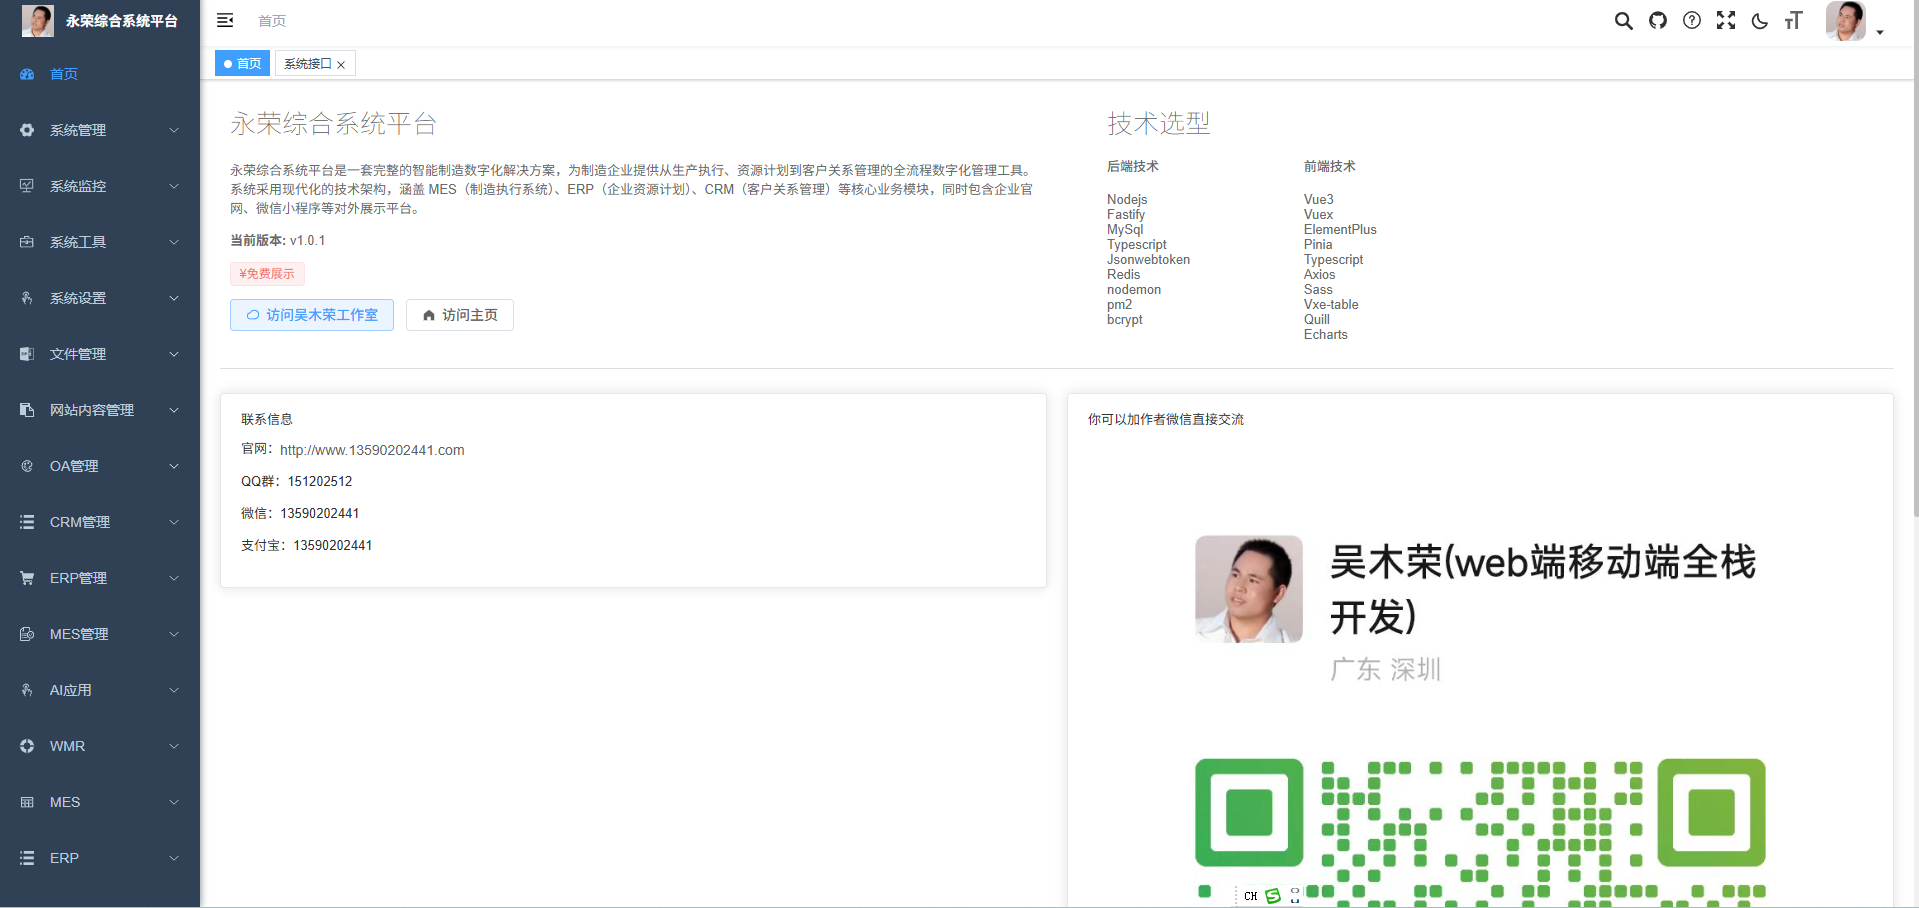Click the 首页 dashboard icon in sidebar
The width and height of the screenshot is (1919, 908).
pos(27,74)
